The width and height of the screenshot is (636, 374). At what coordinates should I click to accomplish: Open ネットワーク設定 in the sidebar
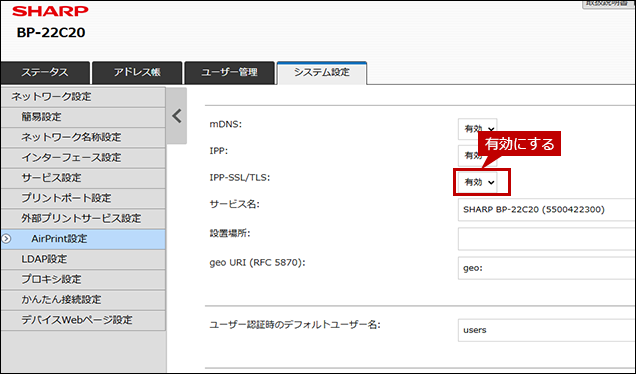83,97
